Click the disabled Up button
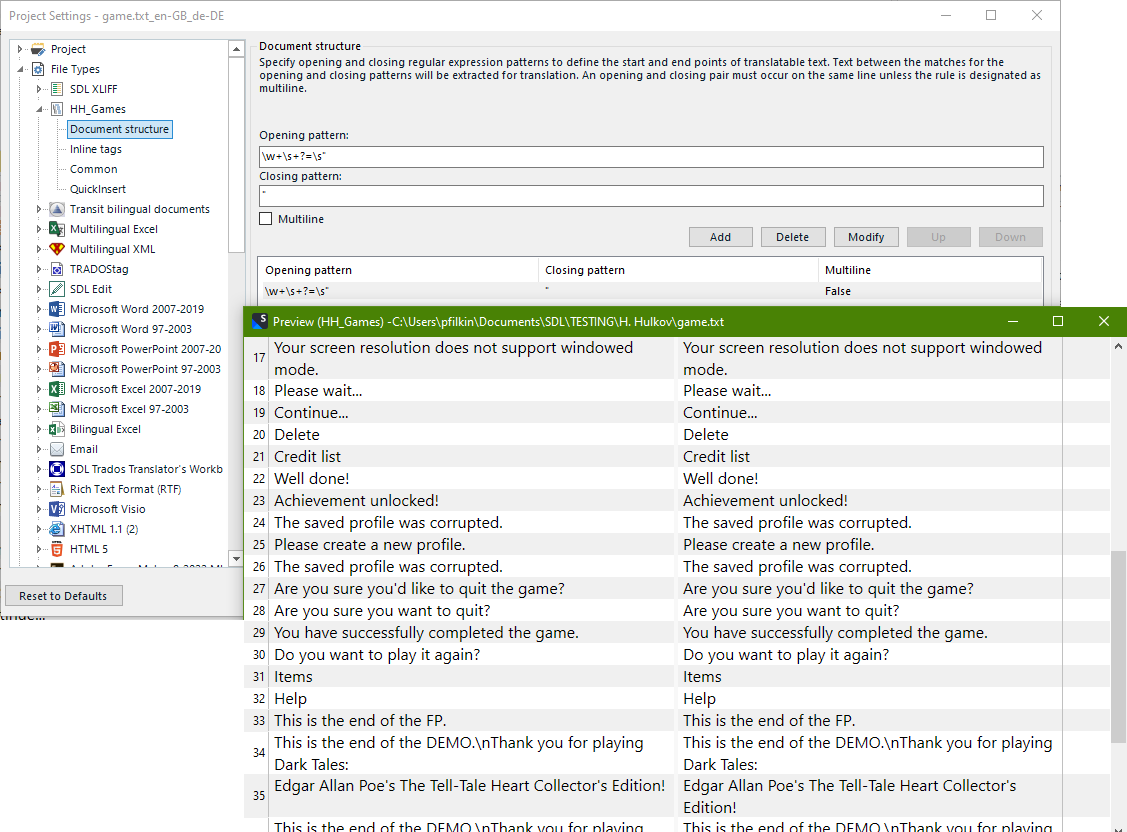1127x832 pixels. tap(939, 237)
